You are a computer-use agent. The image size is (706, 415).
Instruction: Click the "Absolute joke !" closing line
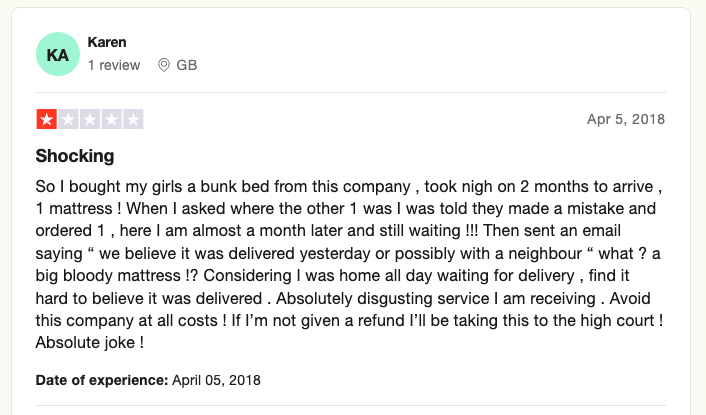(x=90, y=343)
